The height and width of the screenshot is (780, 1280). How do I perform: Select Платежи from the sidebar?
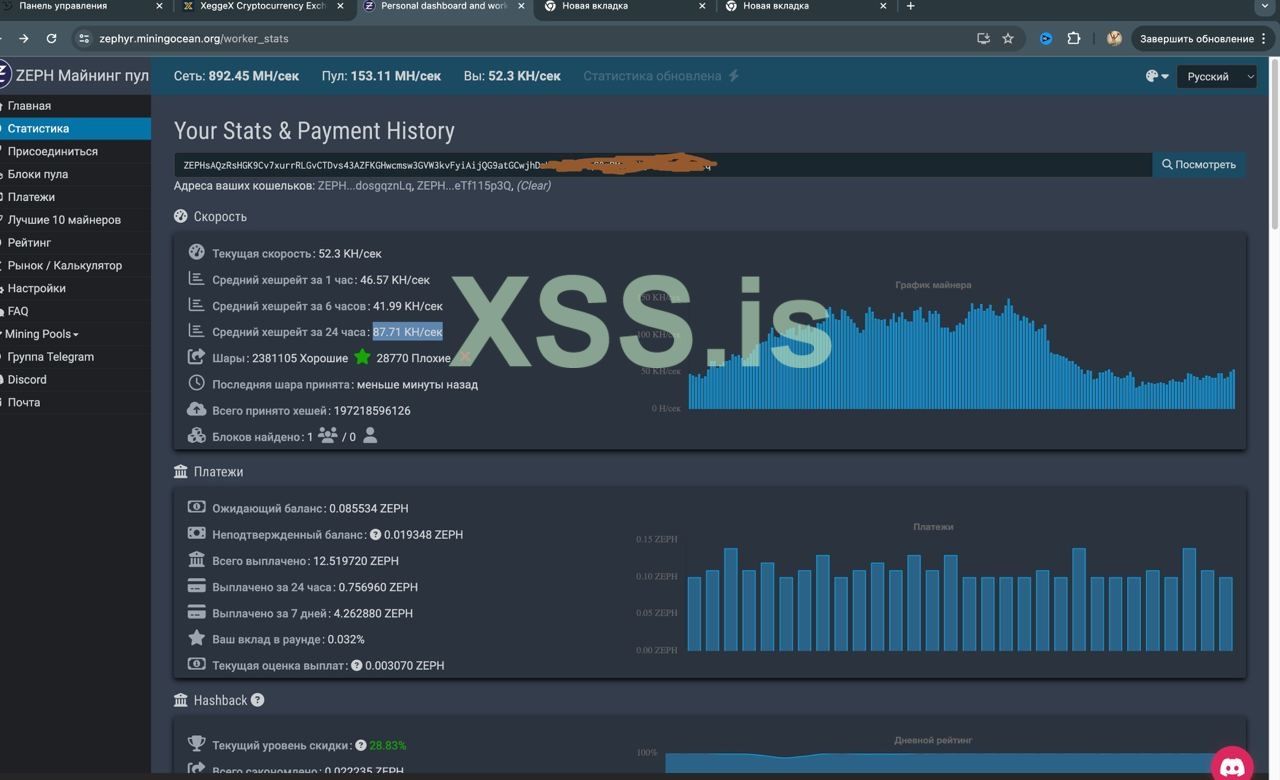pos(31,197)
